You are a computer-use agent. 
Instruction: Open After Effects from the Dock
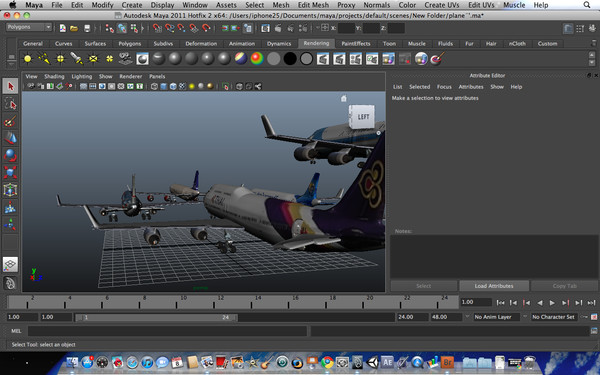tap(387, 362)
